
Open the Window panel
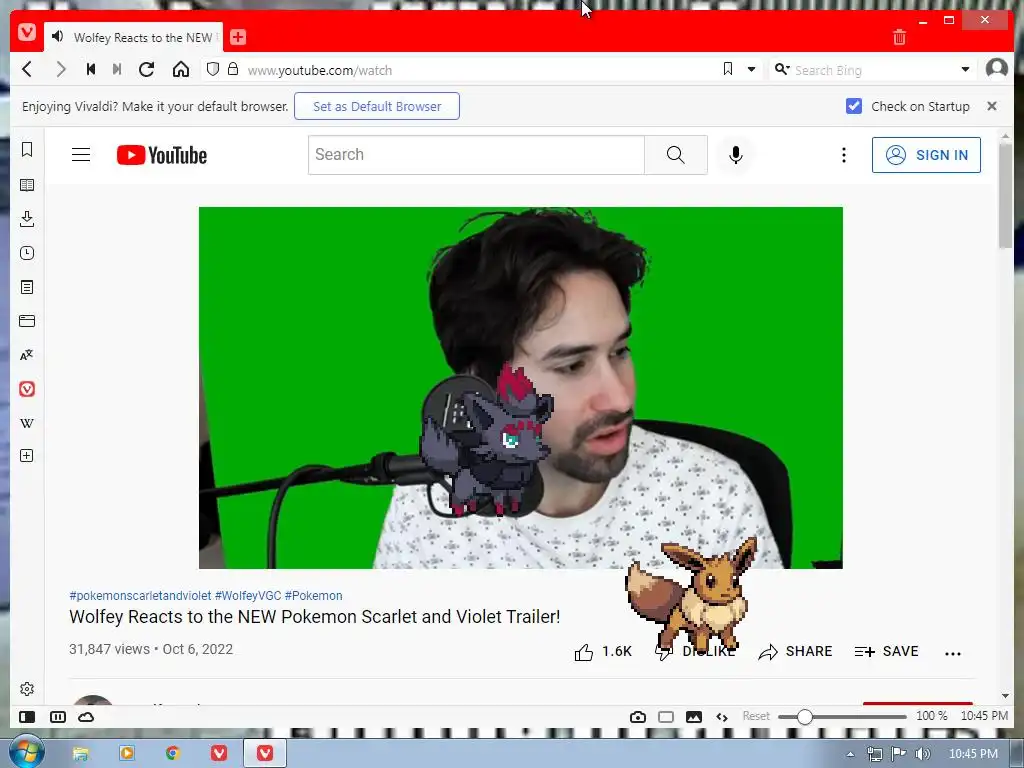click(27, 321)
